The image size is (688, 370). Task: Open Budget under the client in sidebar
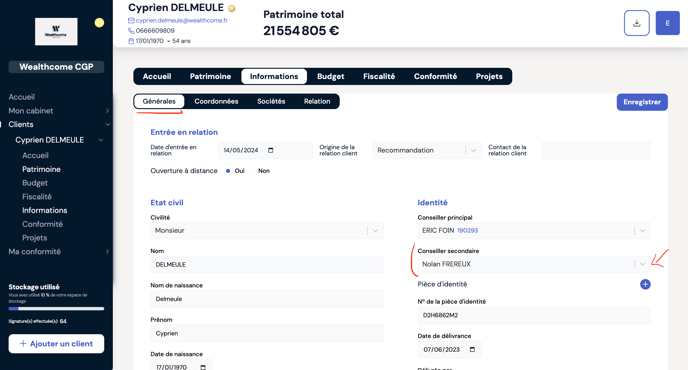click(x=35, y=183)
